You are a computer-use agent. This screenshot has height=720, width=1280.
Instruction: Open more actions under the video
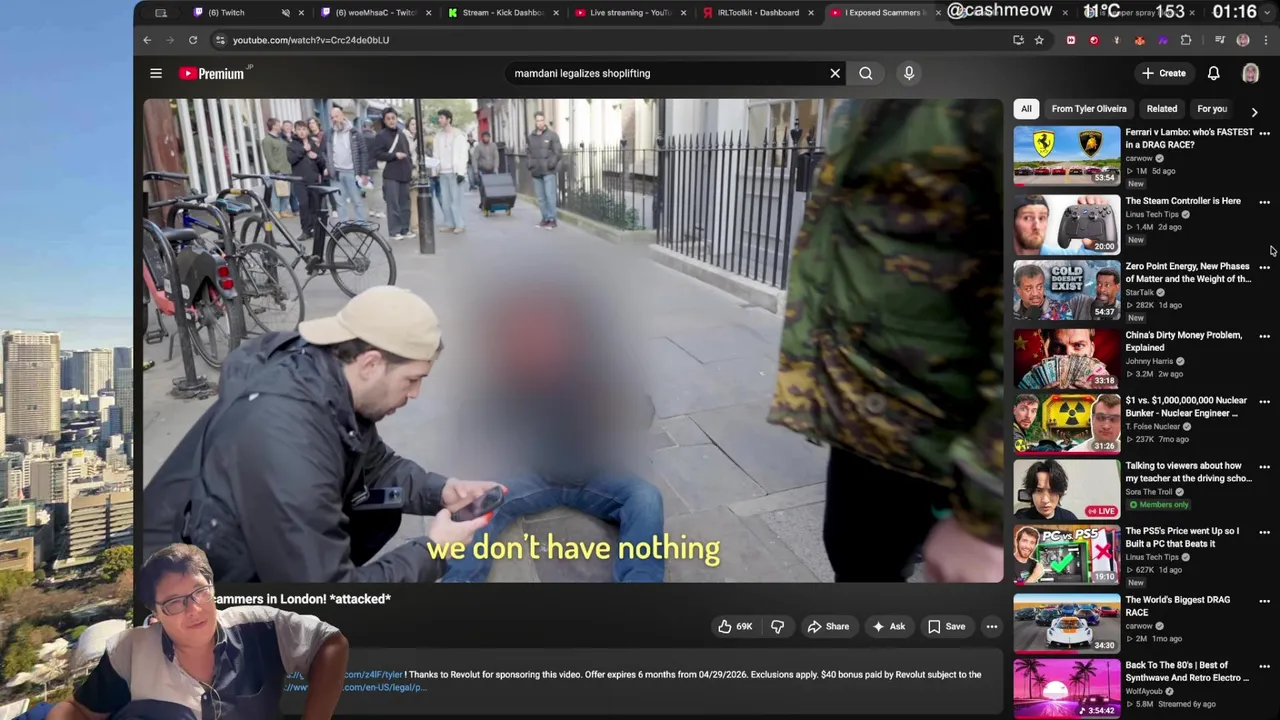click(992, 627)
